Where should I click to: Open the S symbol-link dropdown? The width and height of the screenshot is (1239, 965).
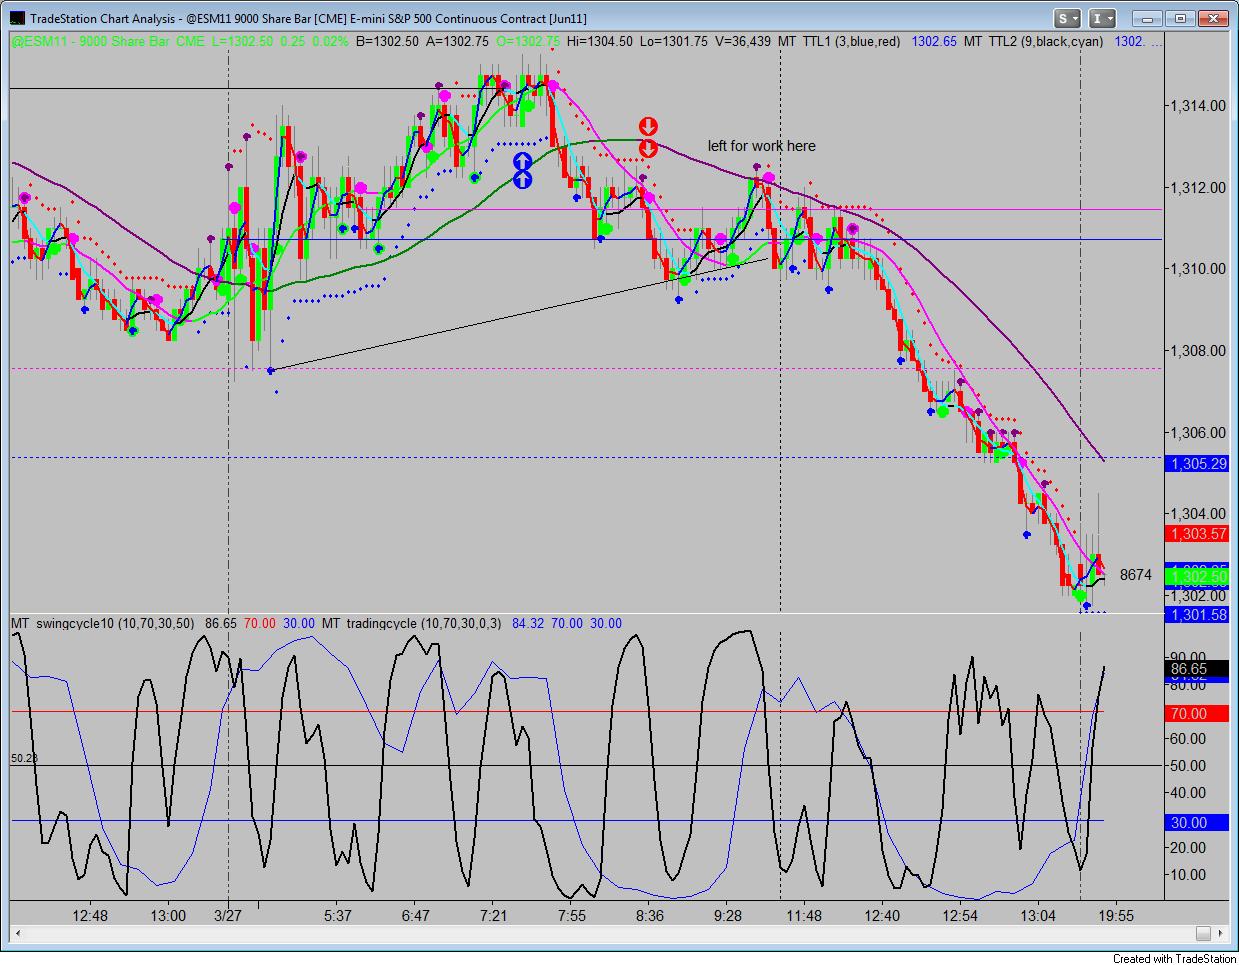pyautogui.click(x=1068, y=18)
